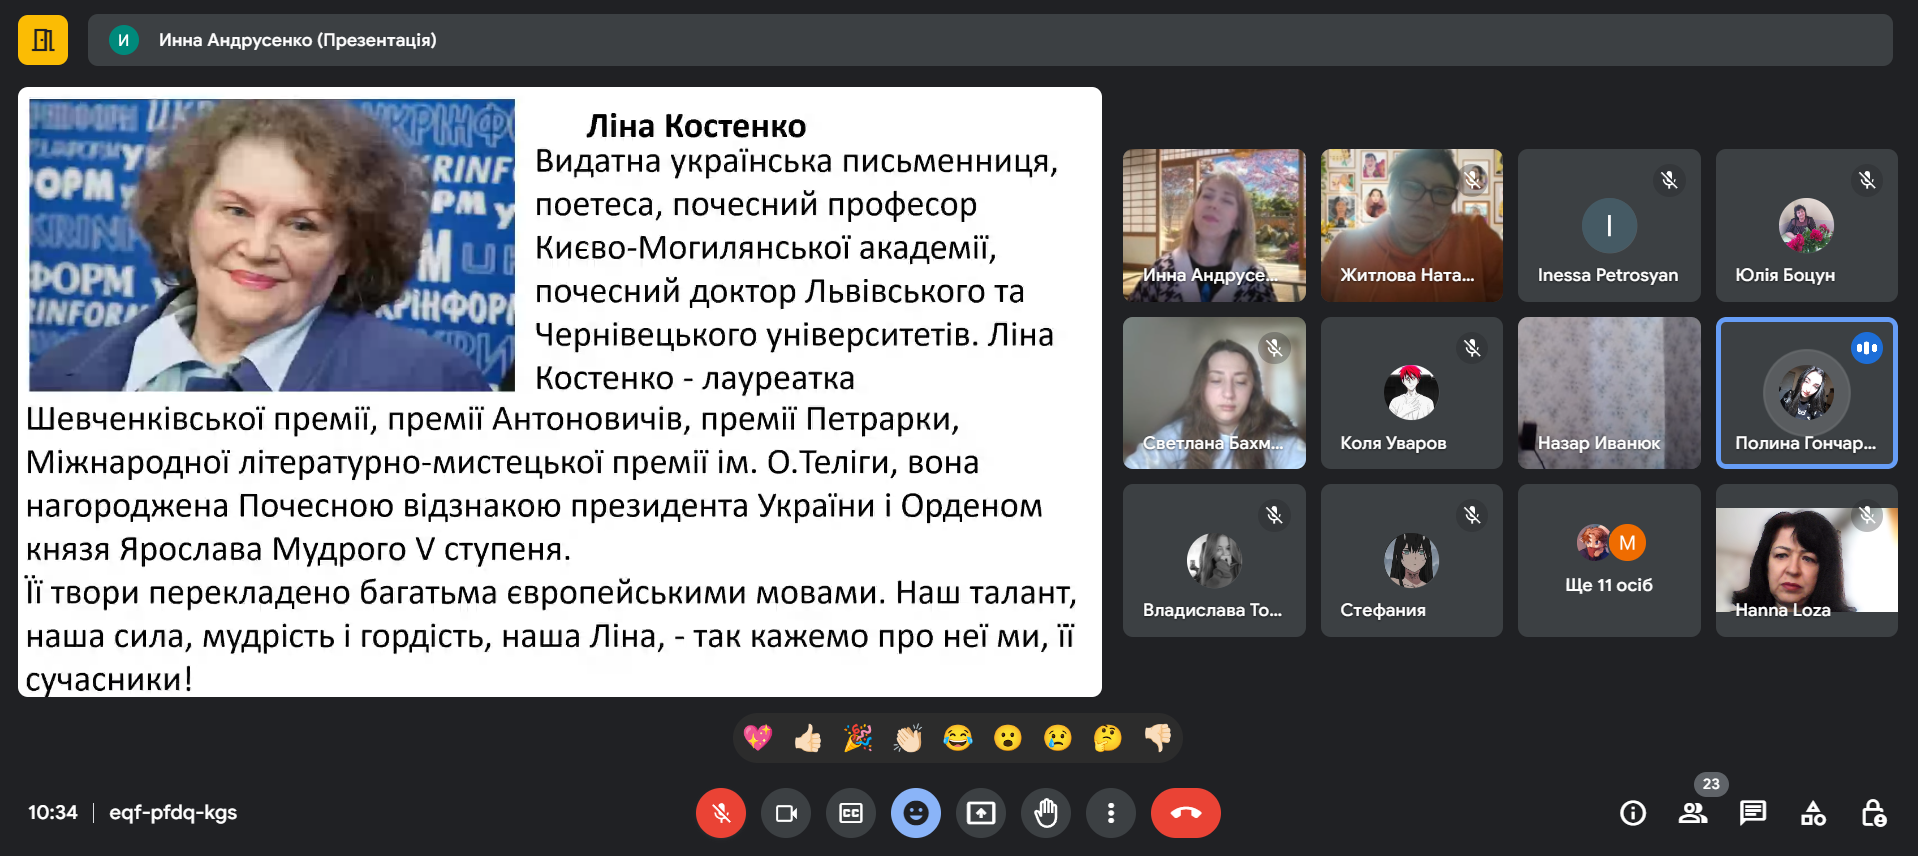This screenshot has width=1918, height=856.
Task: Click the yellow room icon at top left
Action: pyautogui.click(x=43, y=40)
